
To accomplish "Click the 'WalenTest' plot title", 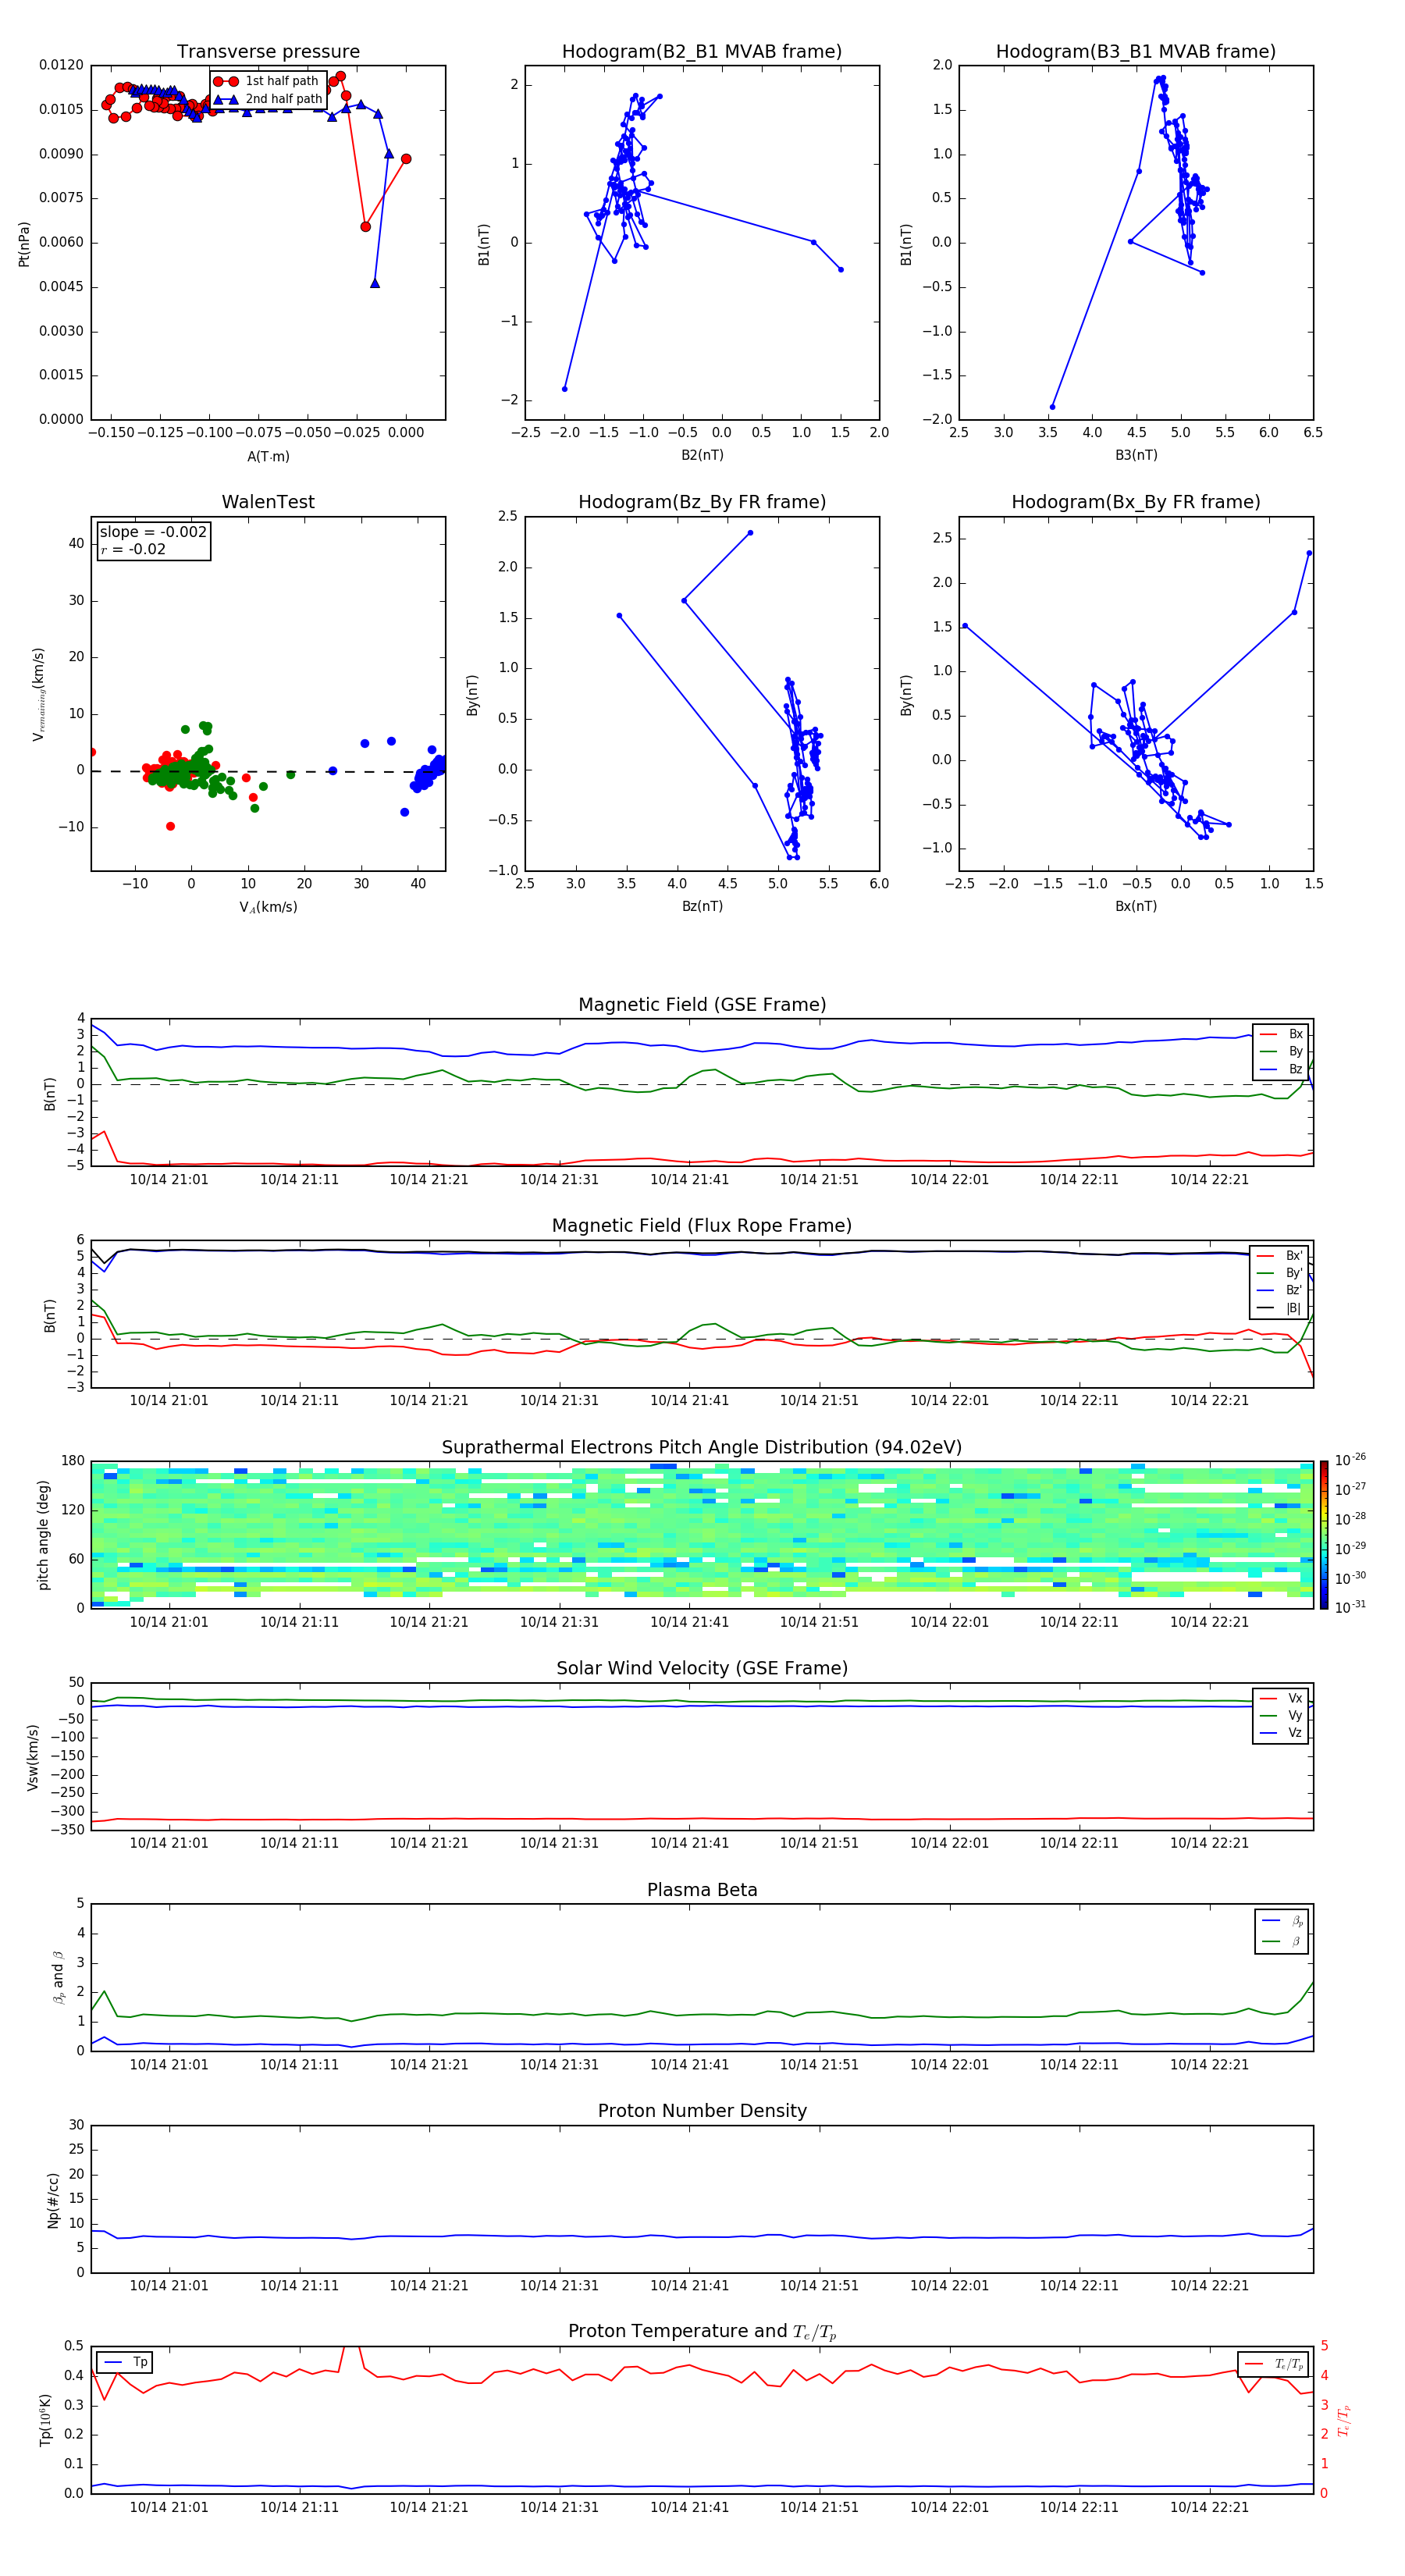I will coord(268,502).
